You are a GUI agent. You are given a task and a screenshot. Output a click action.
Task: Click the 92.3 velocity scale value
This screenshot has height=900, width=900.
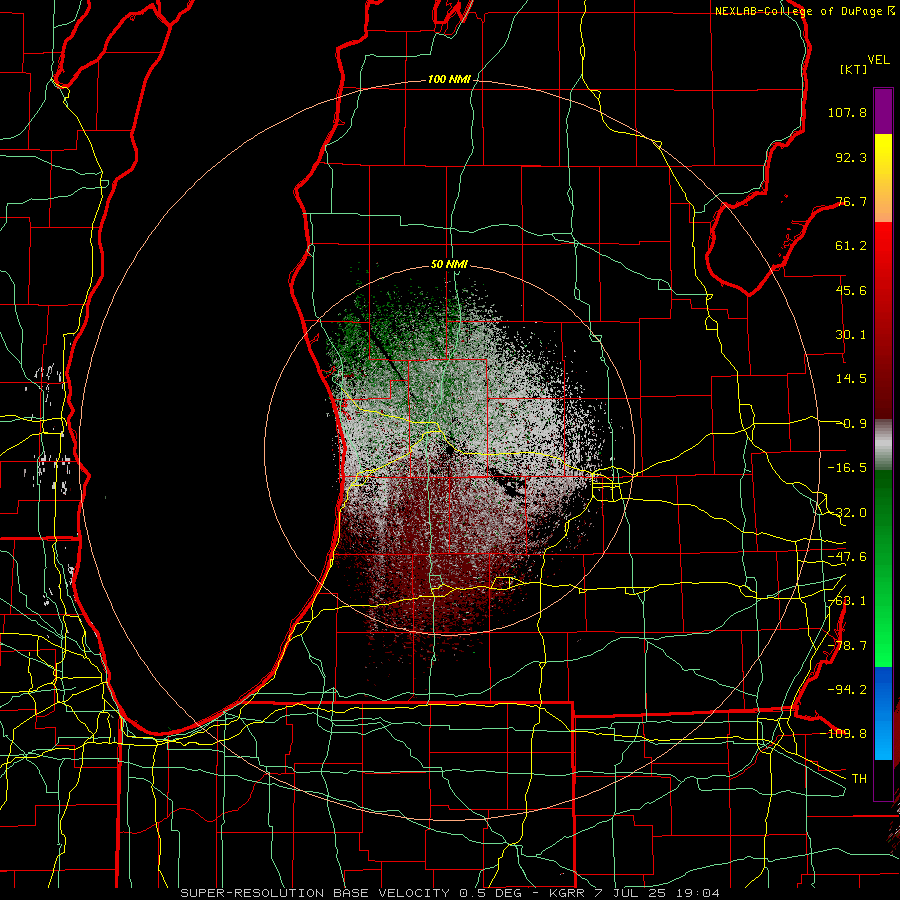(851, 157)
